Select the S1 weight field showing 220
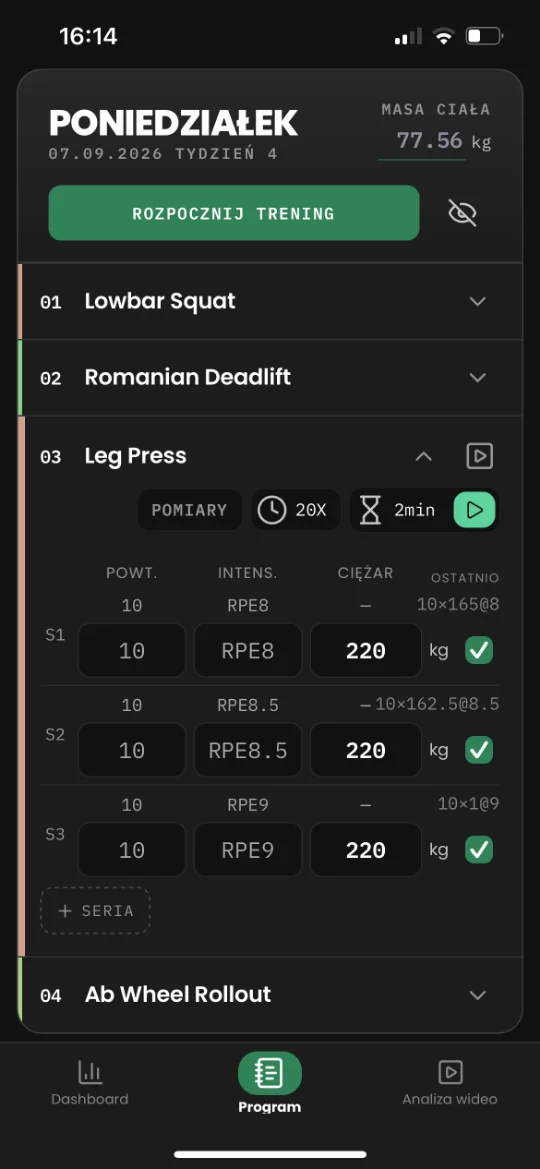Image resolution: width=540 pixels, height=1169 pixels. pyautogui.click(x=365, y=651)
